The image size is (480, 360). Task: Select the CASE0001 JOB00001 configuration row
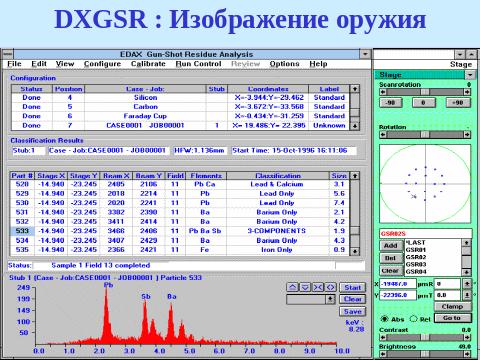(180, 125)
